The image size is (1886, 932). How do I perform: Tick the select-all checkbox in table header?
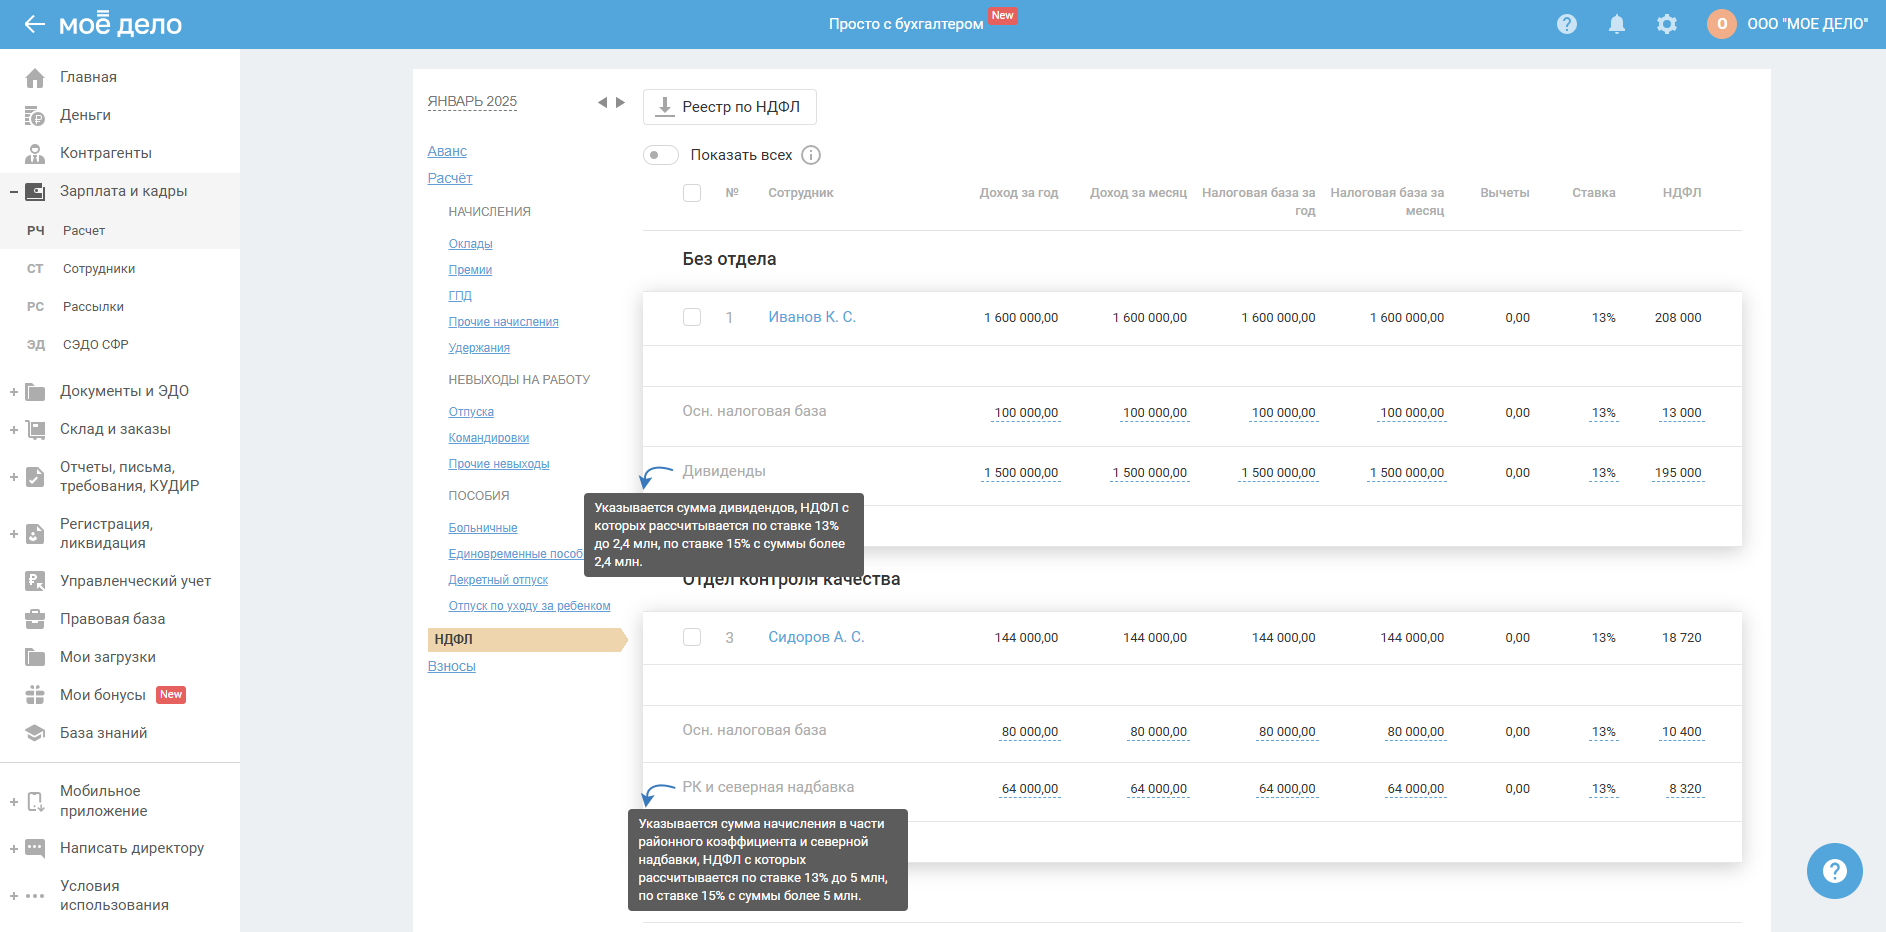pos(692,193)
